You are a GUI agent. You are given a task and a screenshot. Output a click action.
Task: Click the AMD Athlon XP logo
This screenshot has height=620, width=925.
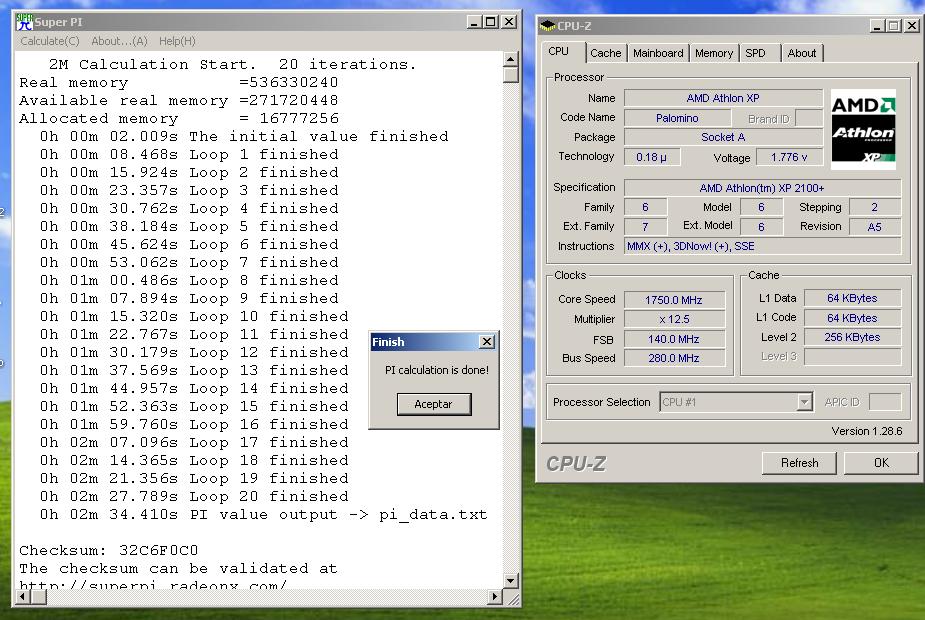(x=863, y=130)
